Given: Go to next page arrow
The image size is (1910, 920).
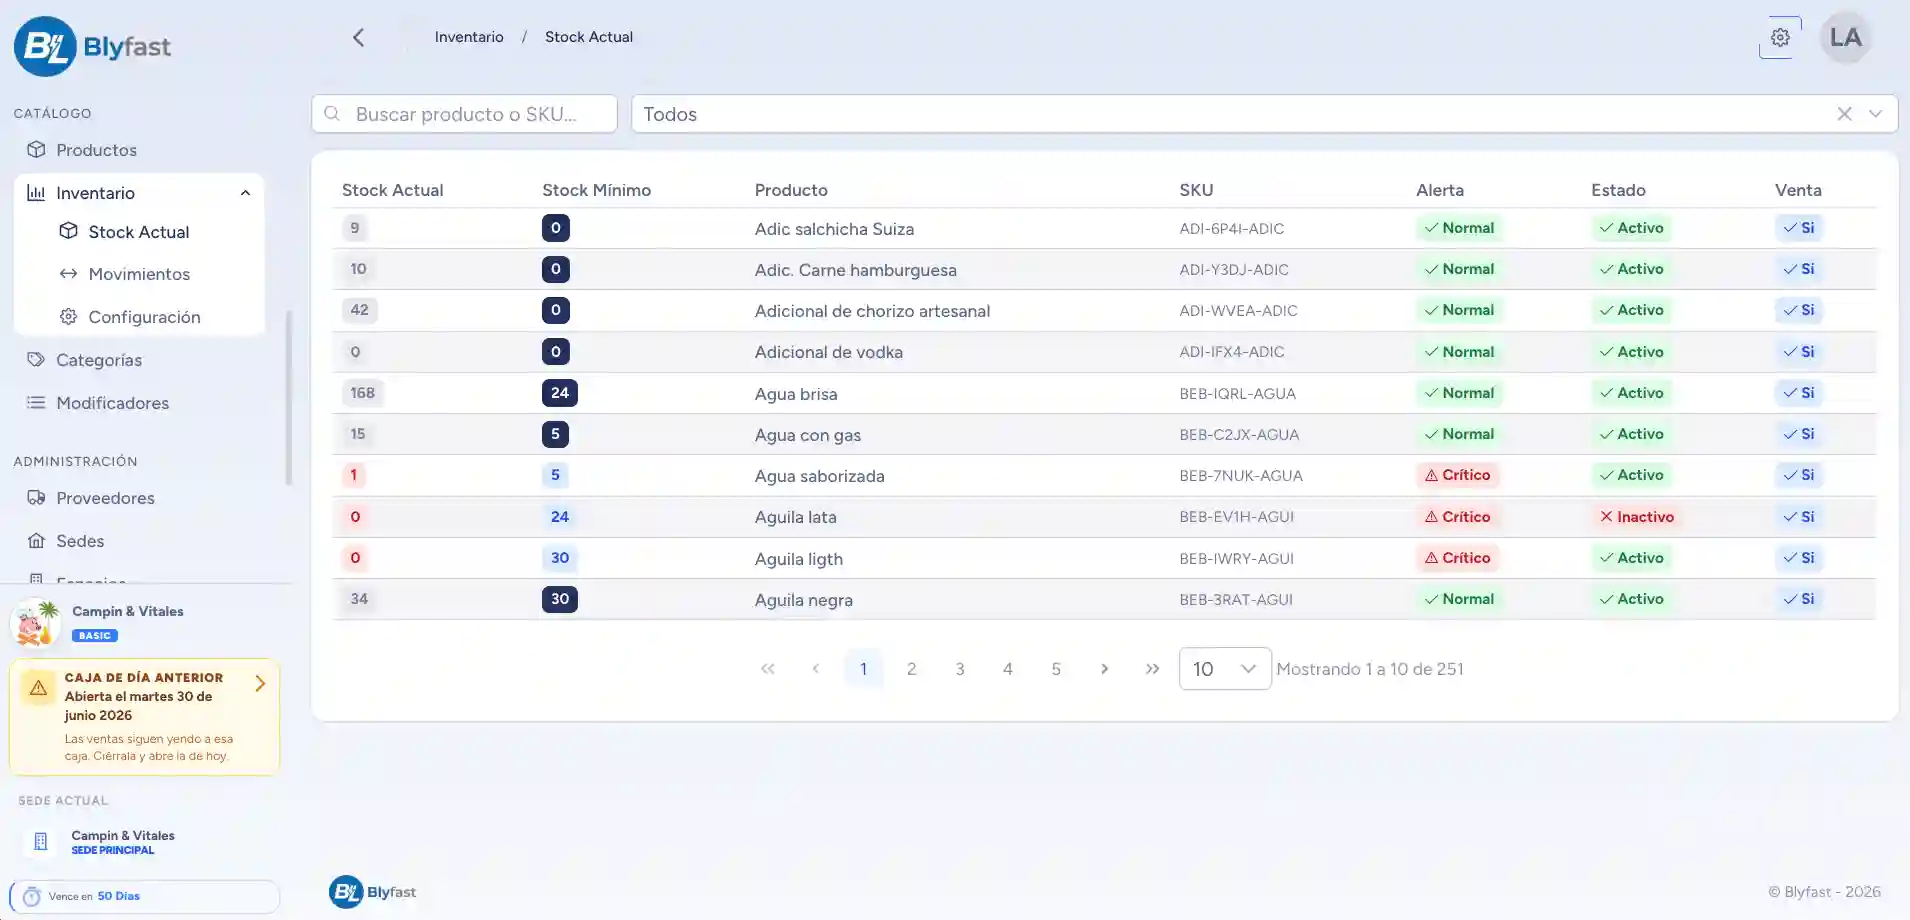Looking at the screenshot, I should coord(1104,669).
